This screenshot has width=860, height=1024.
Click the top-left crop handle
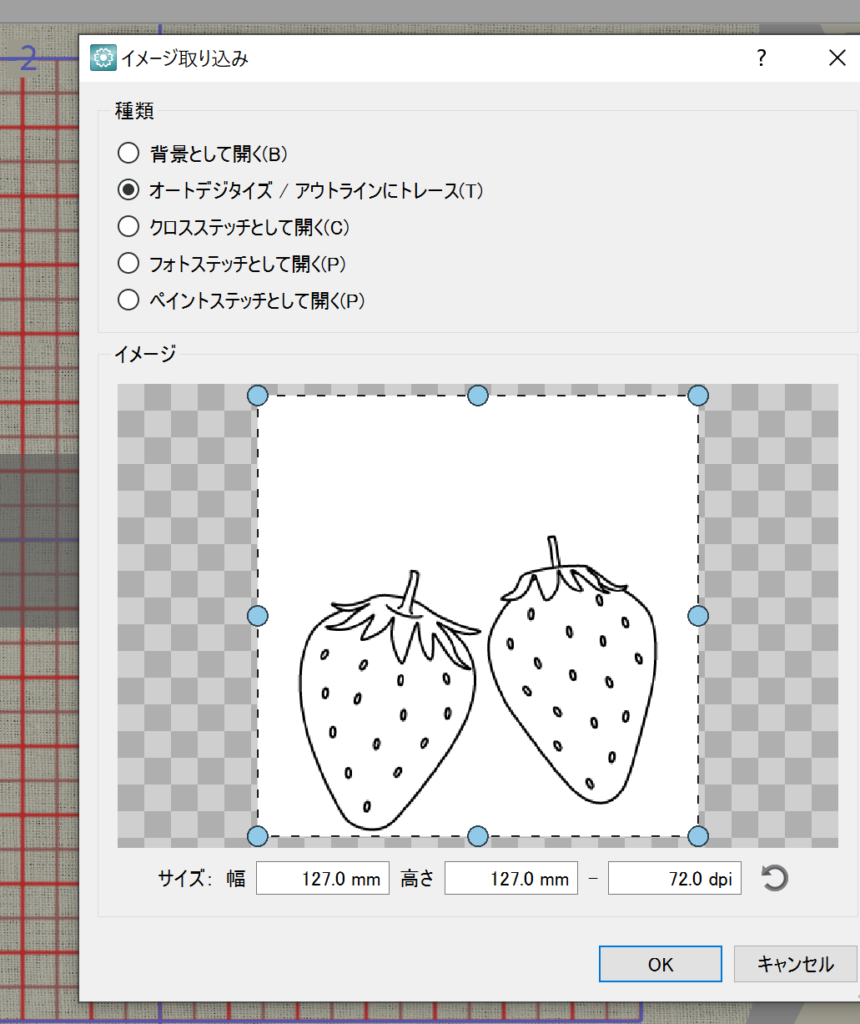[257, 395]
